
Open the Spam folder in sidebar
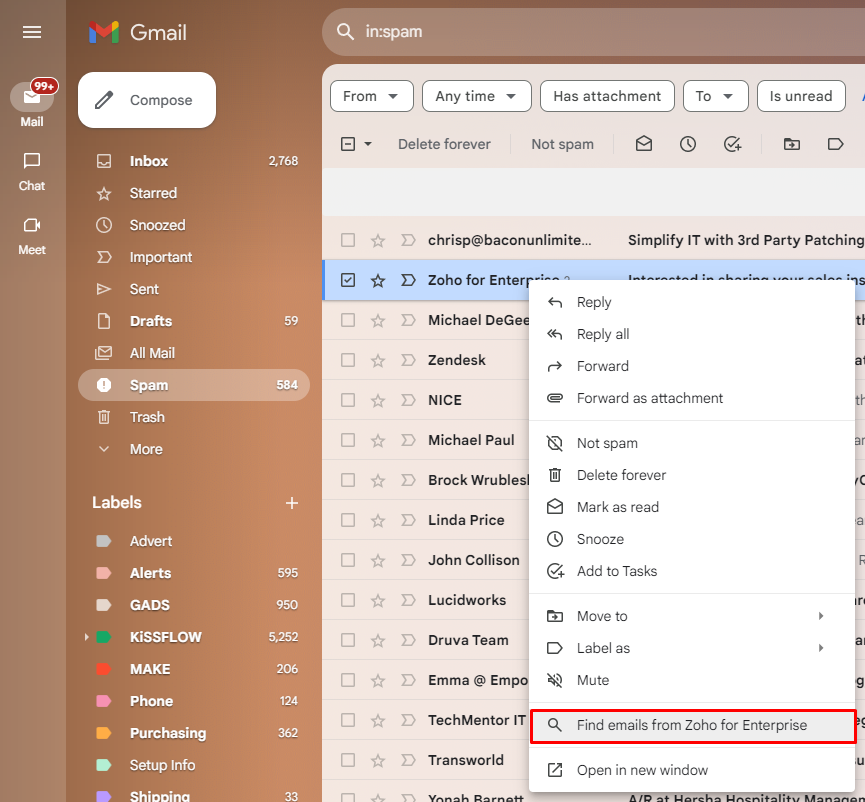(x=194, y=385)
